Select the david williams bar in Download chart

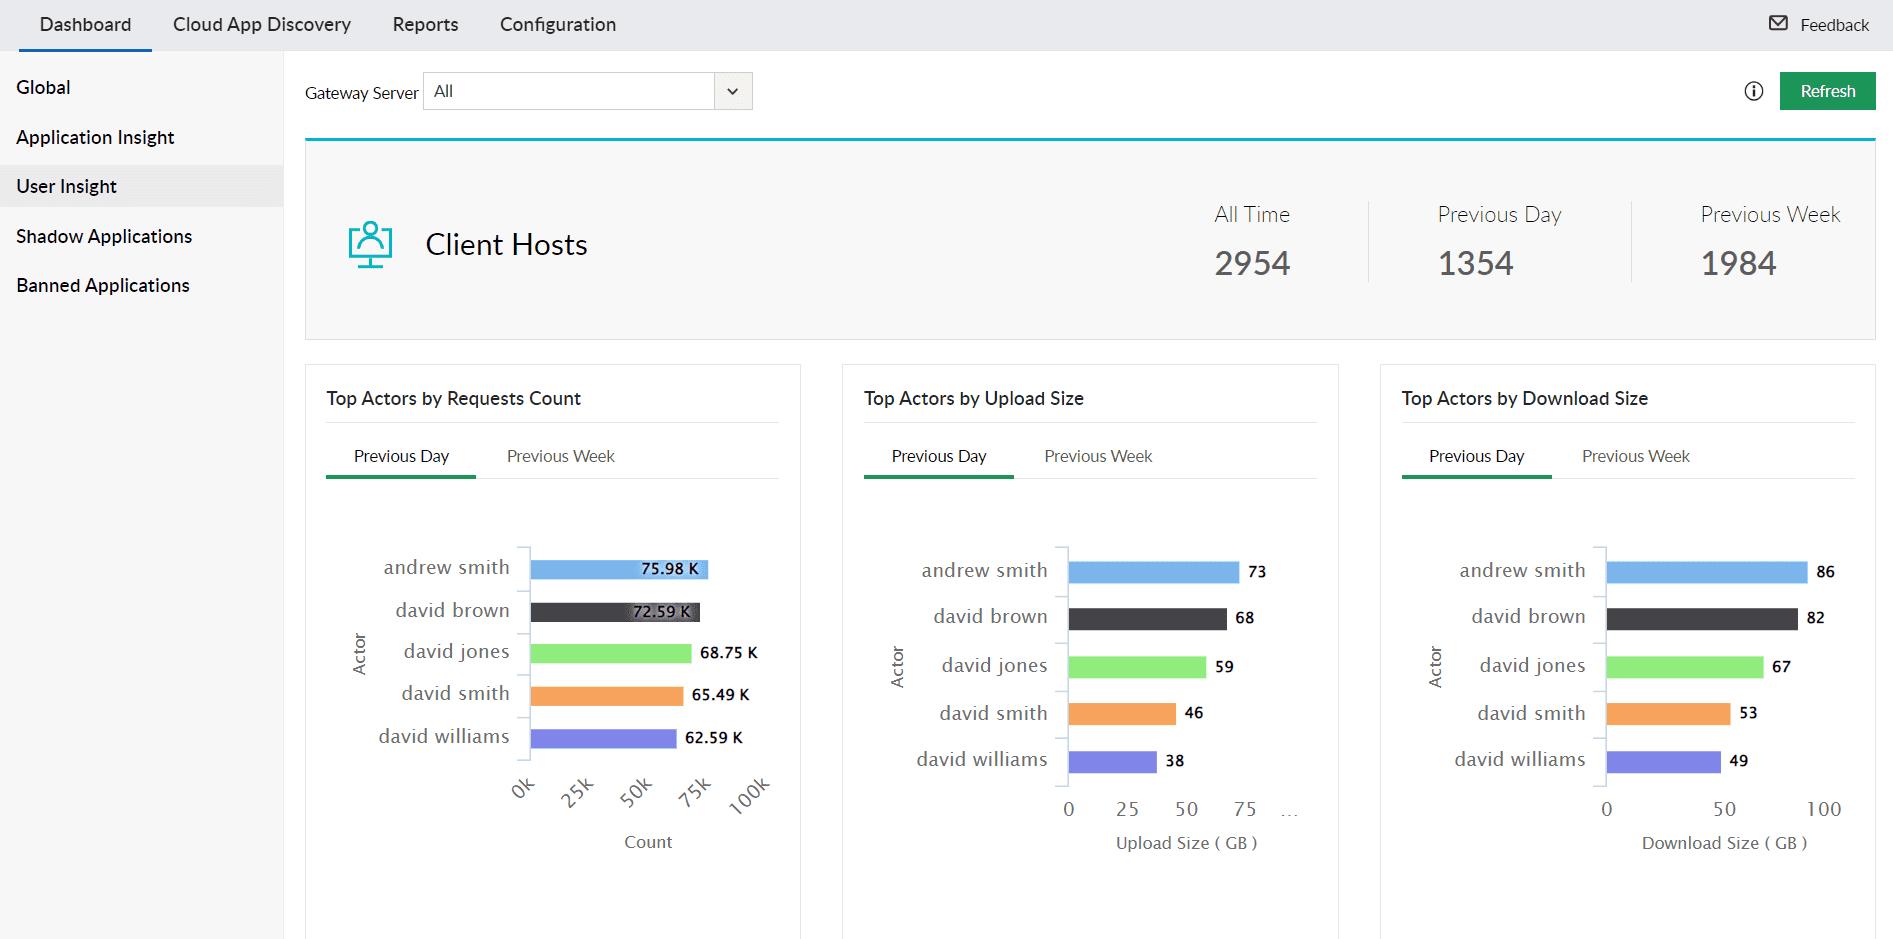1665,761
